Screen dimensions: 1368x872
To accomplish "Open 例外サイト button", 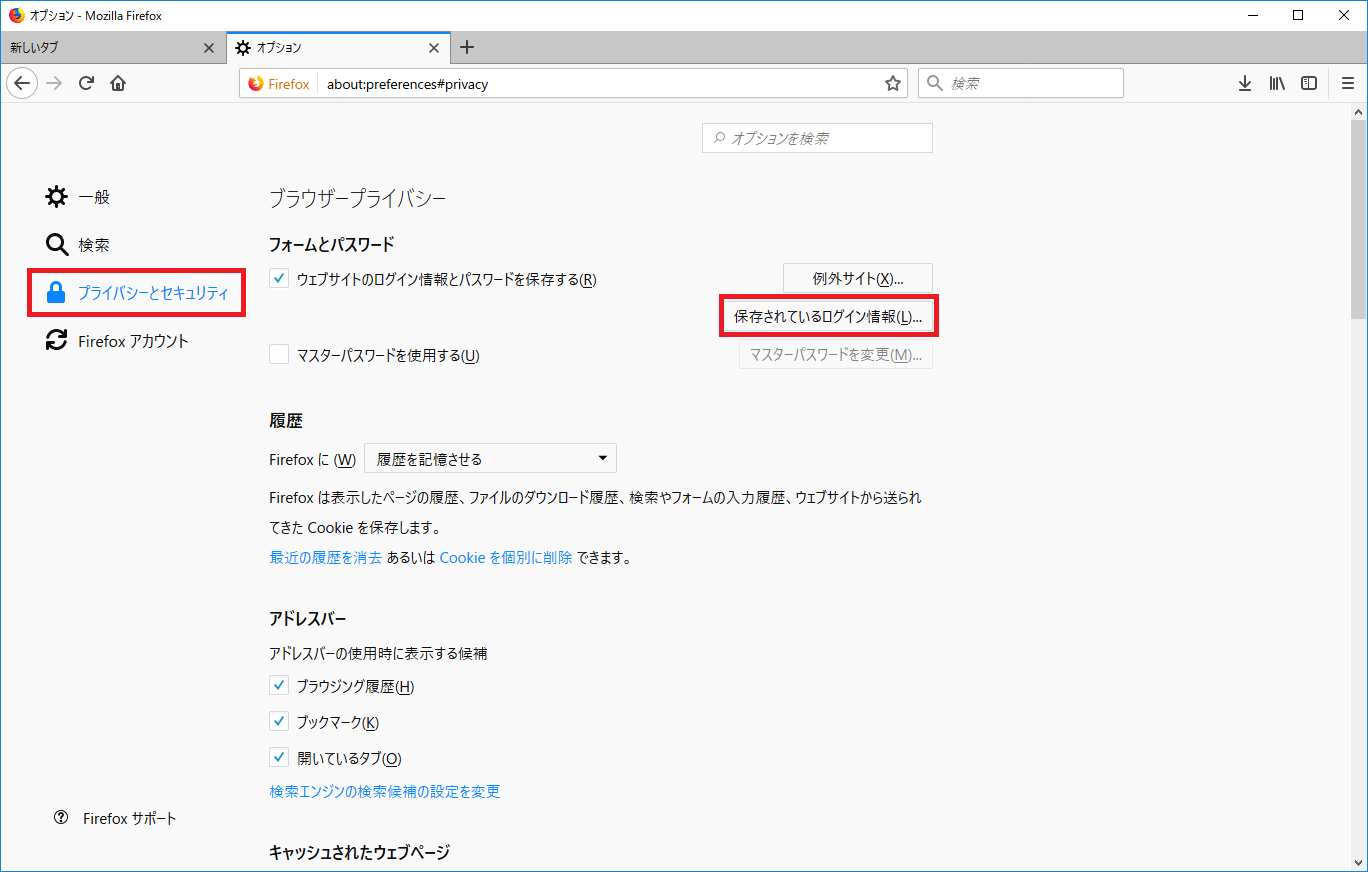I will tap(858, 278).
